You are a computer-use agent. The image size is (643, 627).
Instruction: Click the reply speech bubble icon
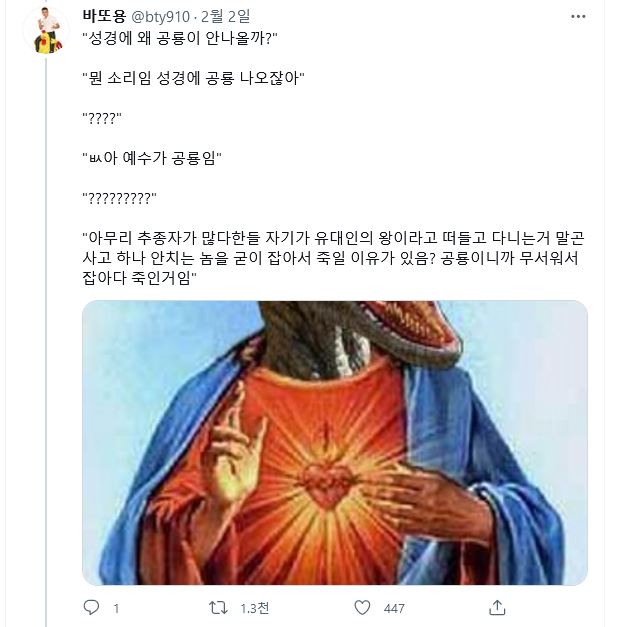[91, 607]
